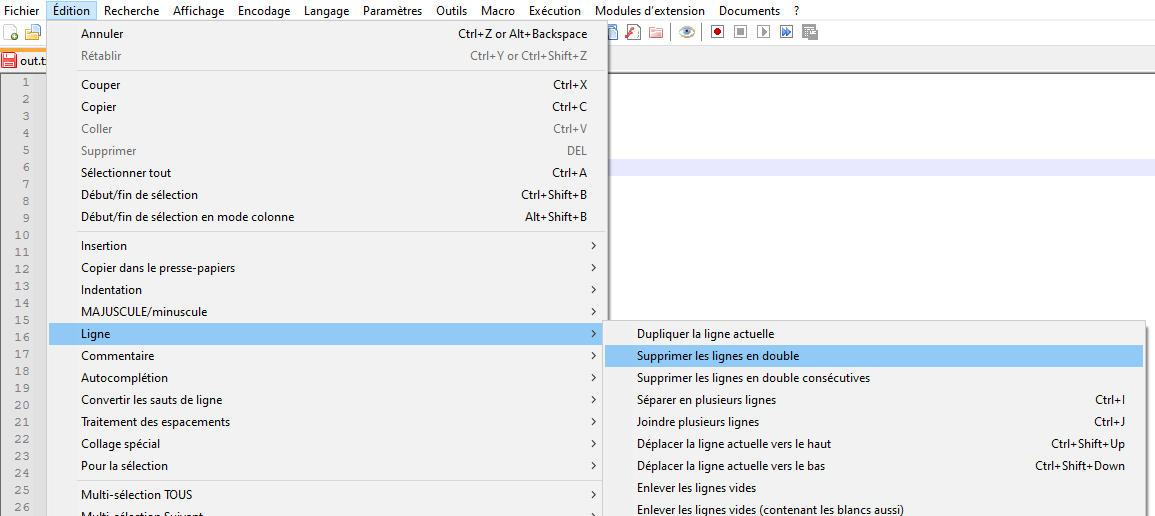
Task: Open the Macro menu
Action: pyautogui.click(x=498, y=11)
